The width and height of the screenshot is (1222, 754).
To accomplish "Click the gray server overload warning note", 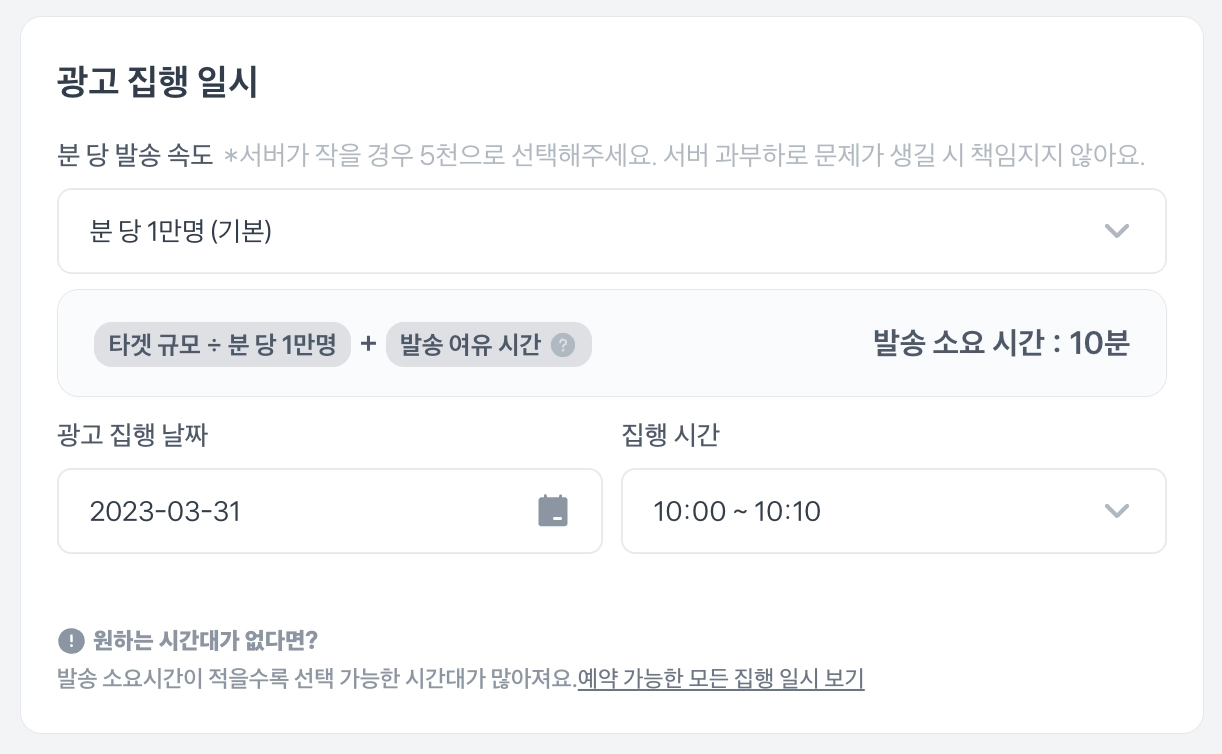I will 684,156.
